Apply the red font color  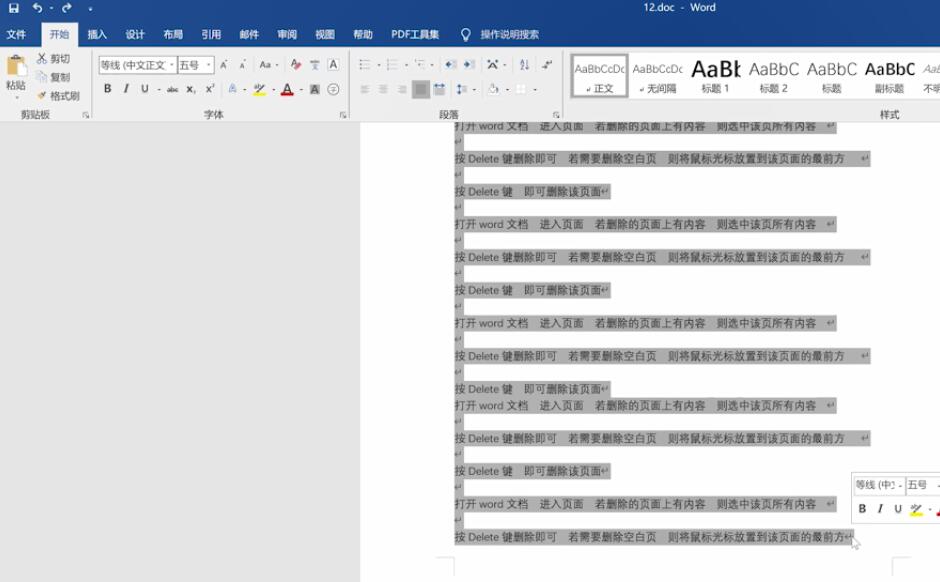[287, 89]
